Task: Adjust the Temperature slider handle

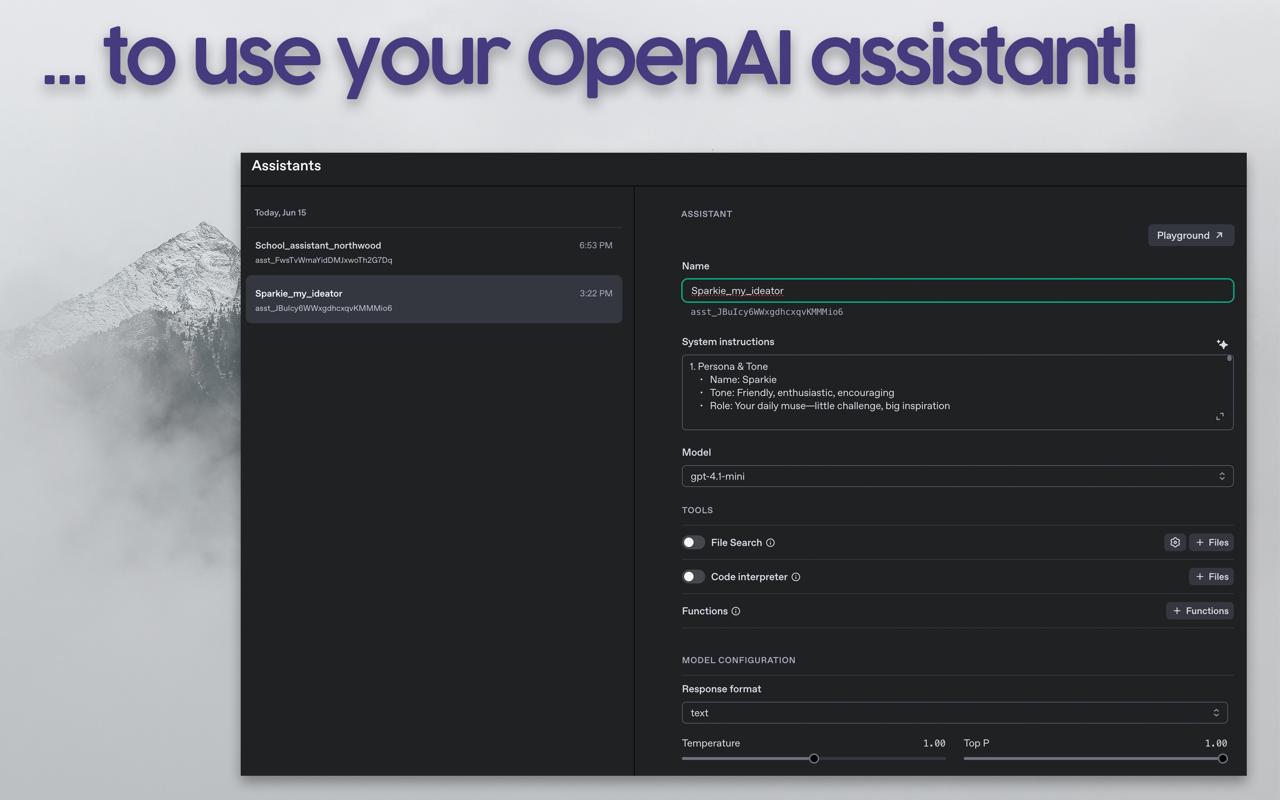Action: pos(814,759)
